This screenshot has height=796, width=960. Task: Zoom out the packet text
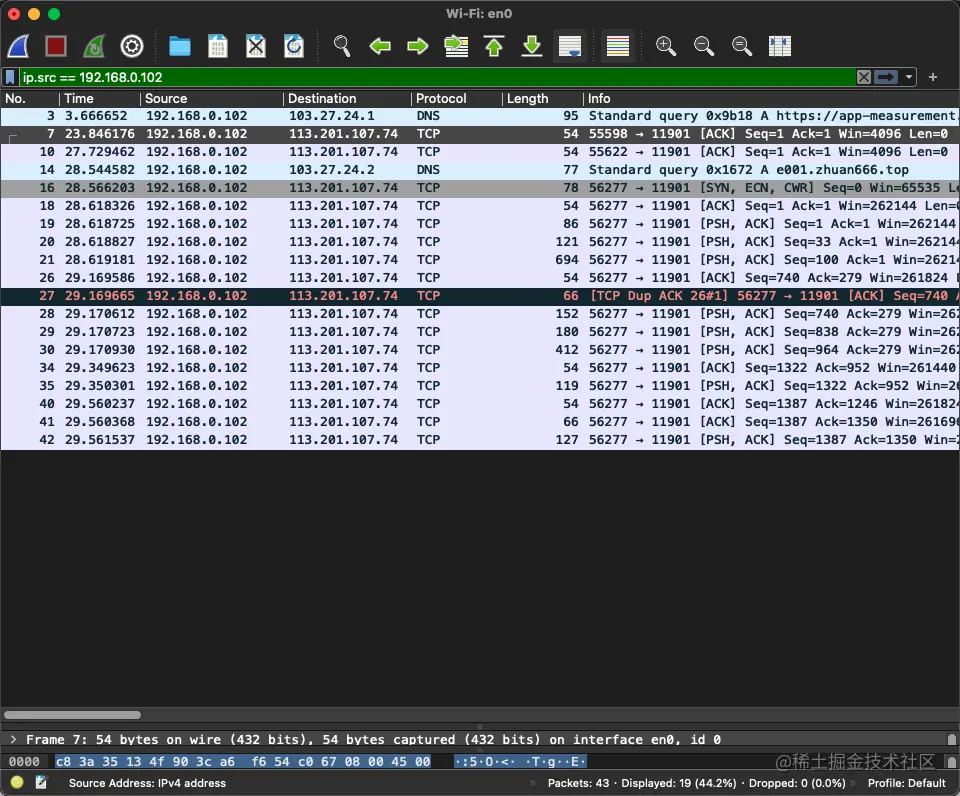pos(703,47)
